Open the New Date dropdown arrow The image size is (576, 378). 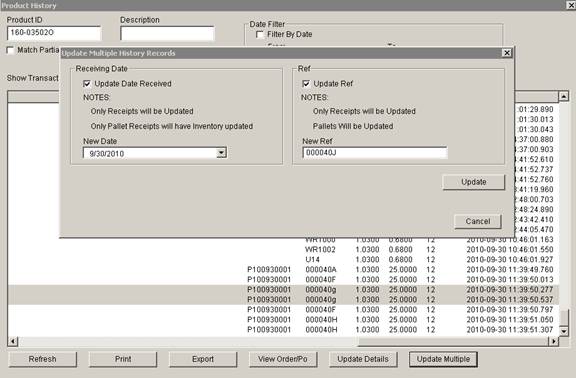(221, 153)
